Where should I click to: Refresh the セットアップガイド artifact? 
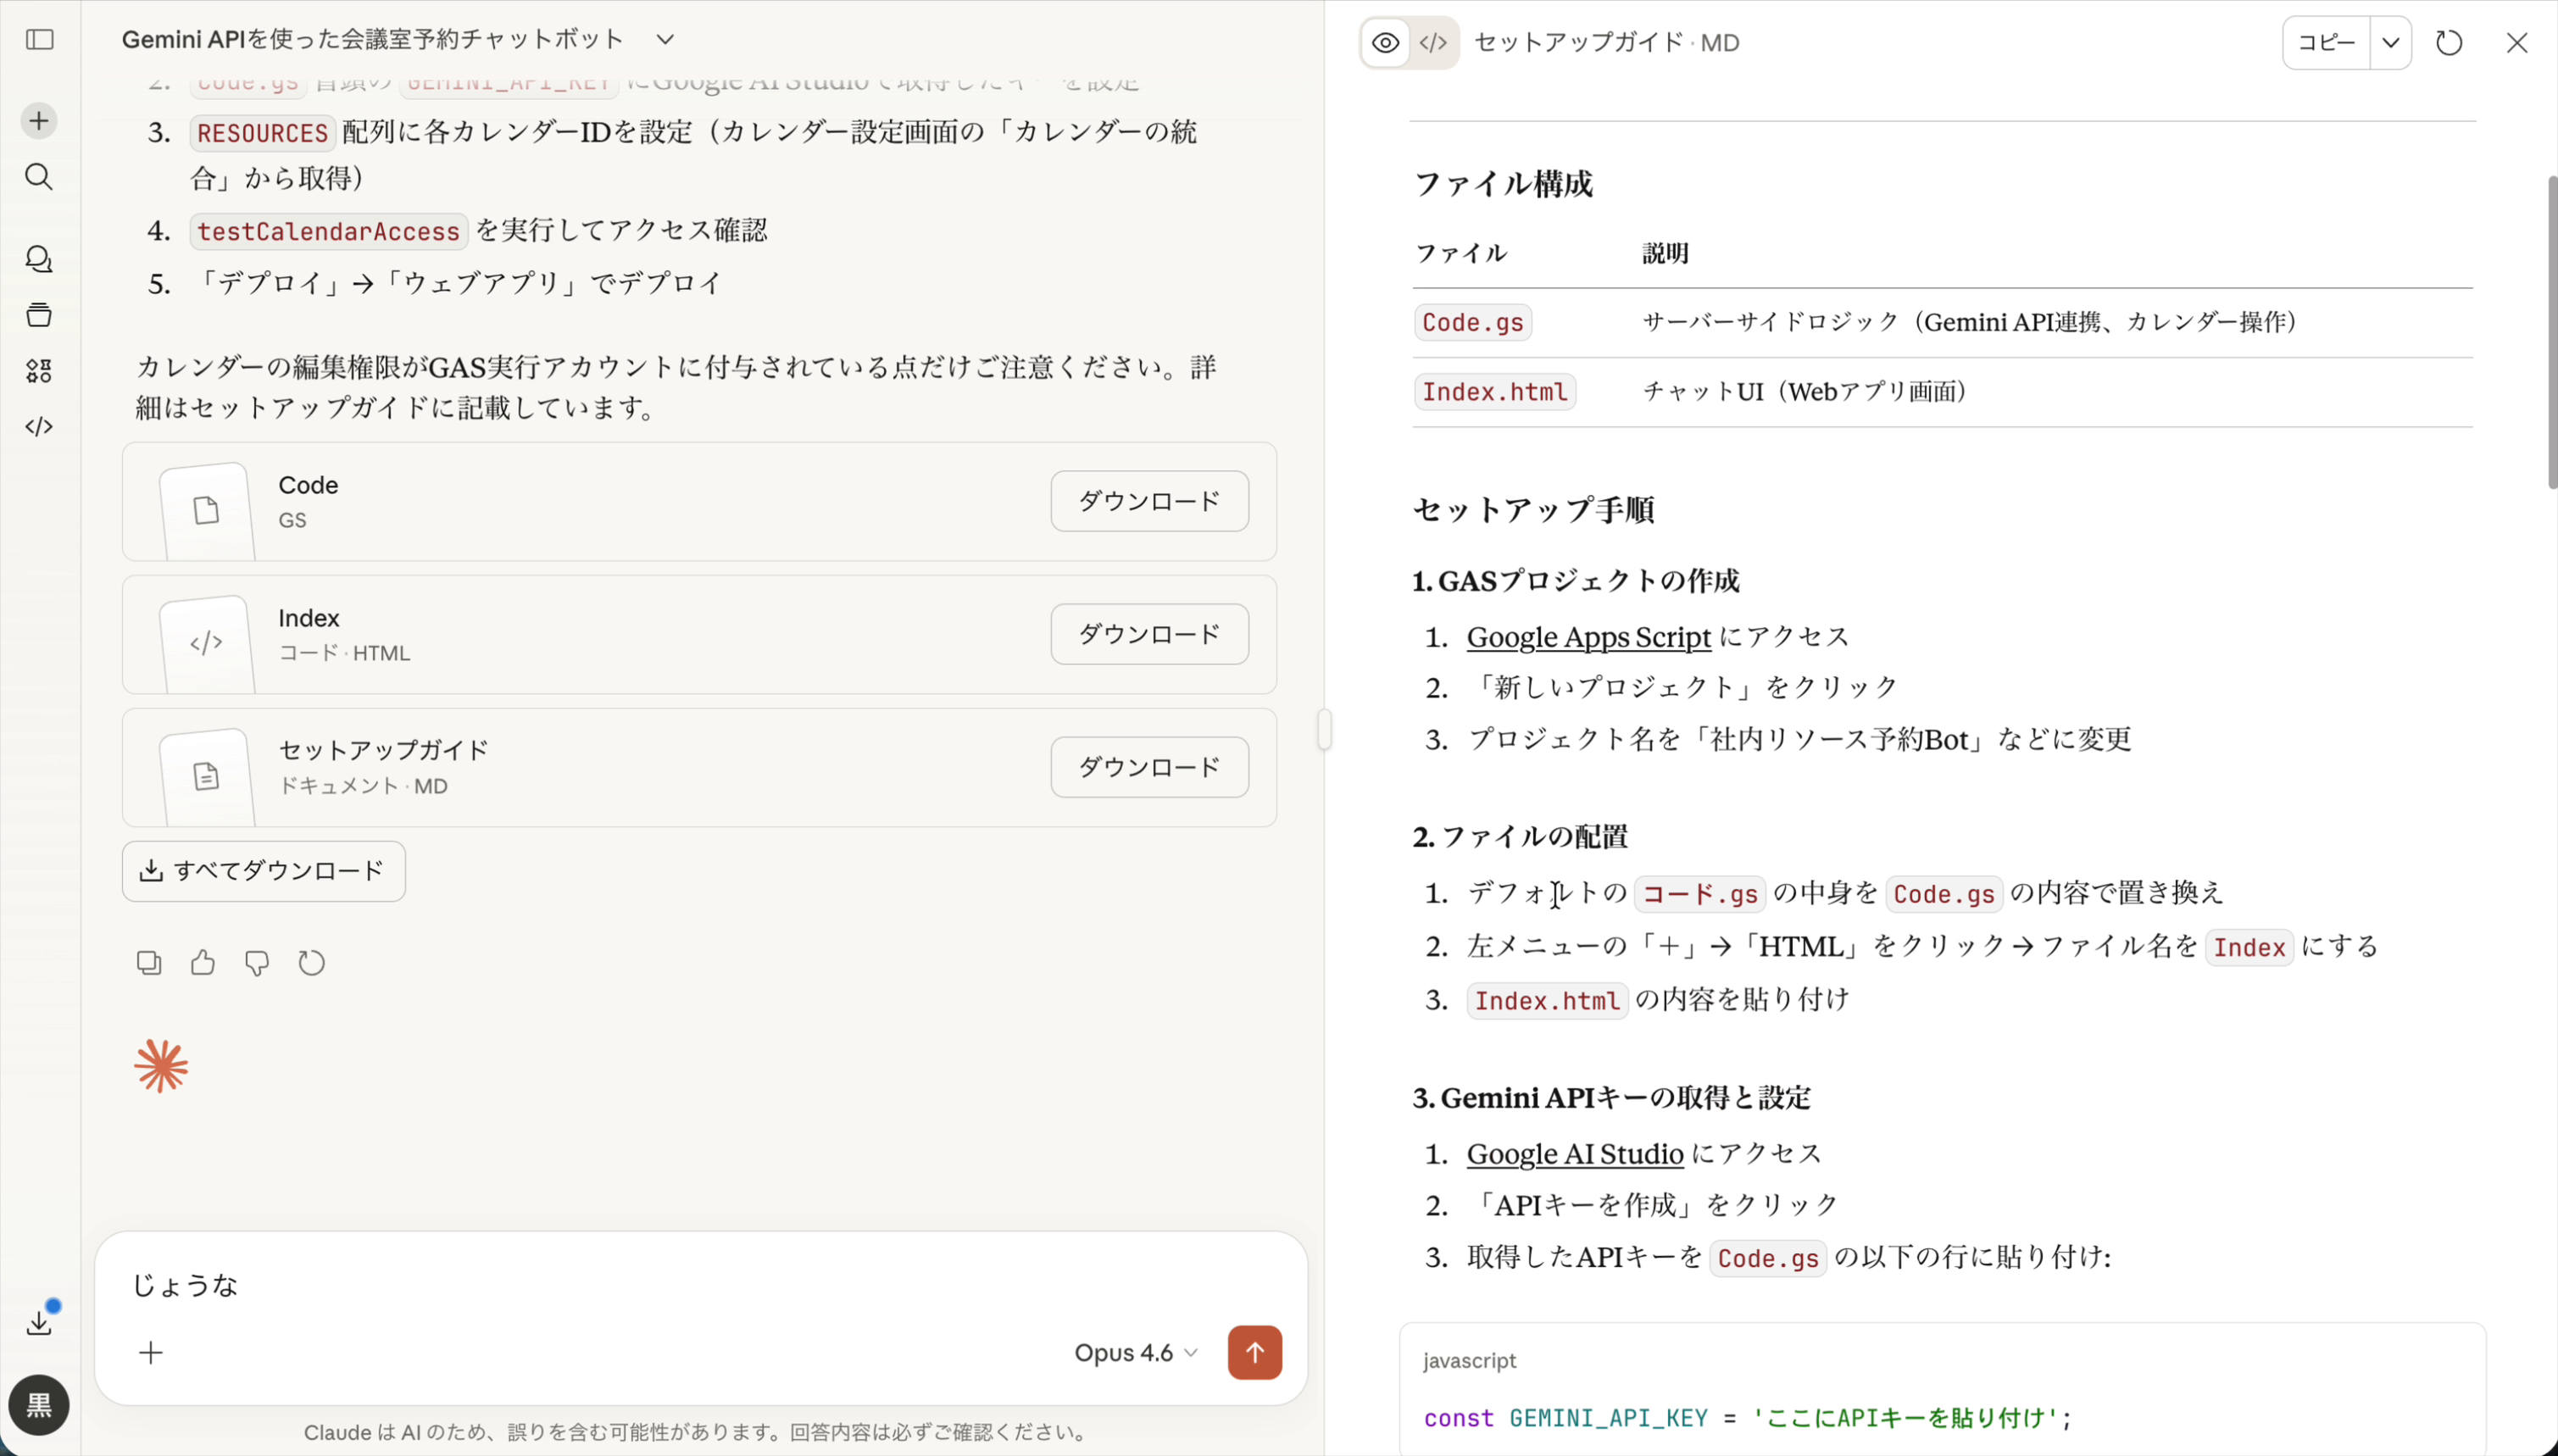pyautogui.click(x=2449, y=42)
